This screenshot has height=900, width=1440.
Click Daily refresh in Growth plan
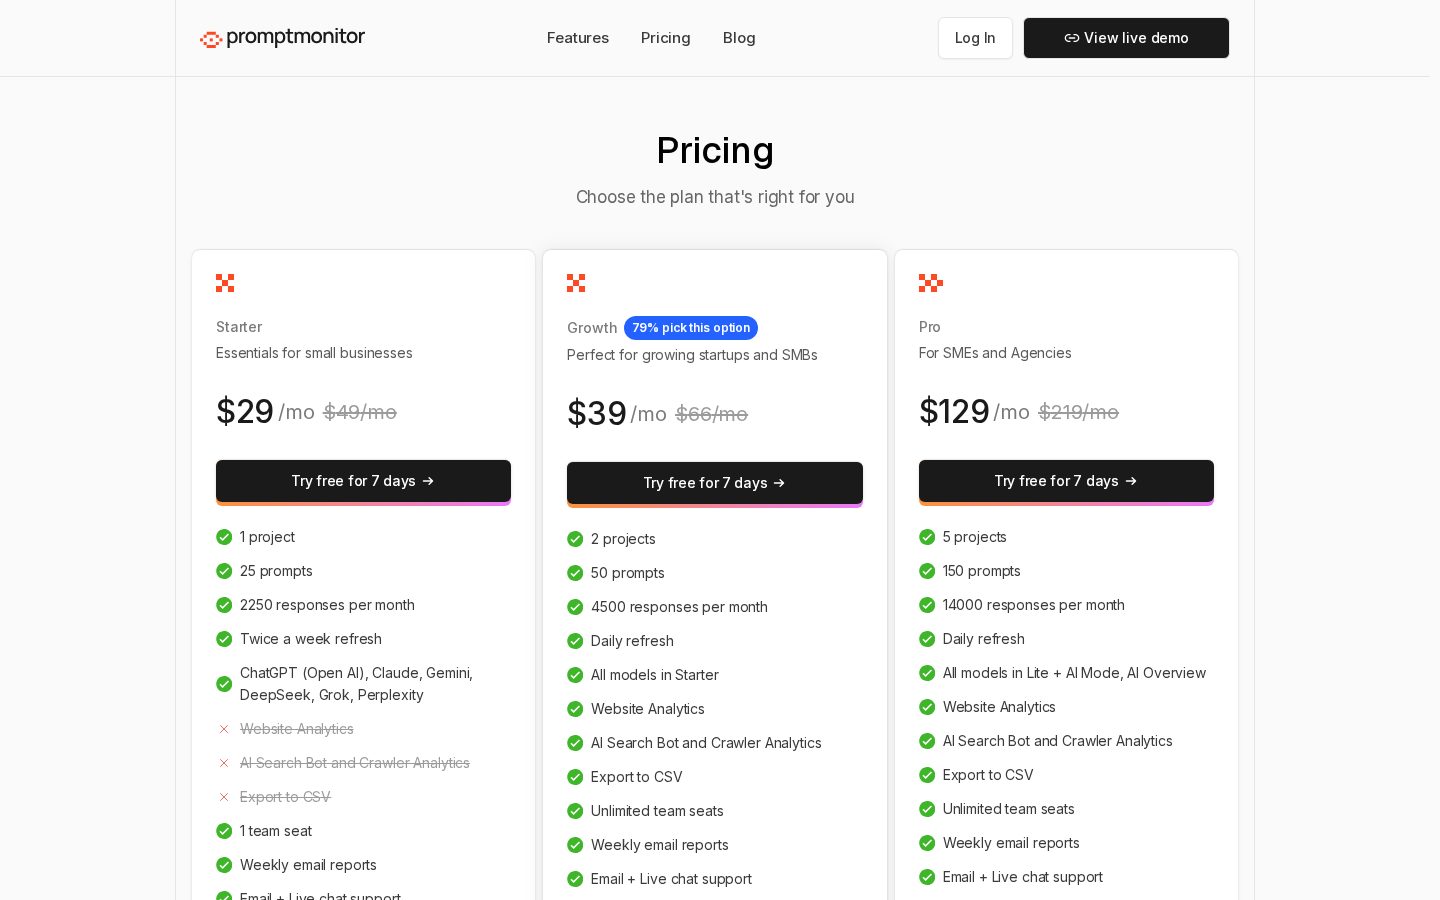[x=632, y=641]
